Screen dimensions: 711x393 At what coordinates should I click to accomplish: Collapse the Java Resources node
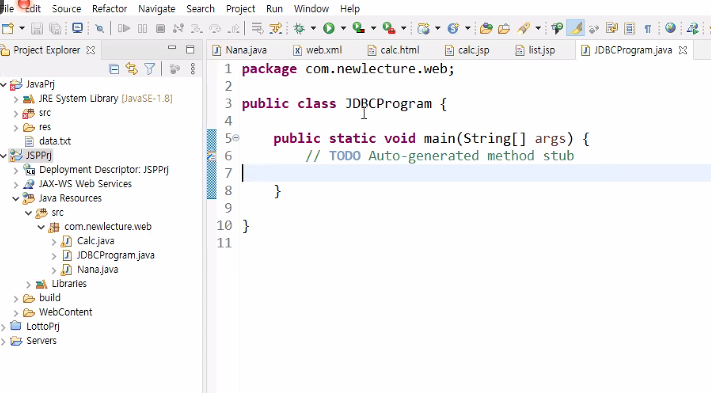[x=16, y=199]
